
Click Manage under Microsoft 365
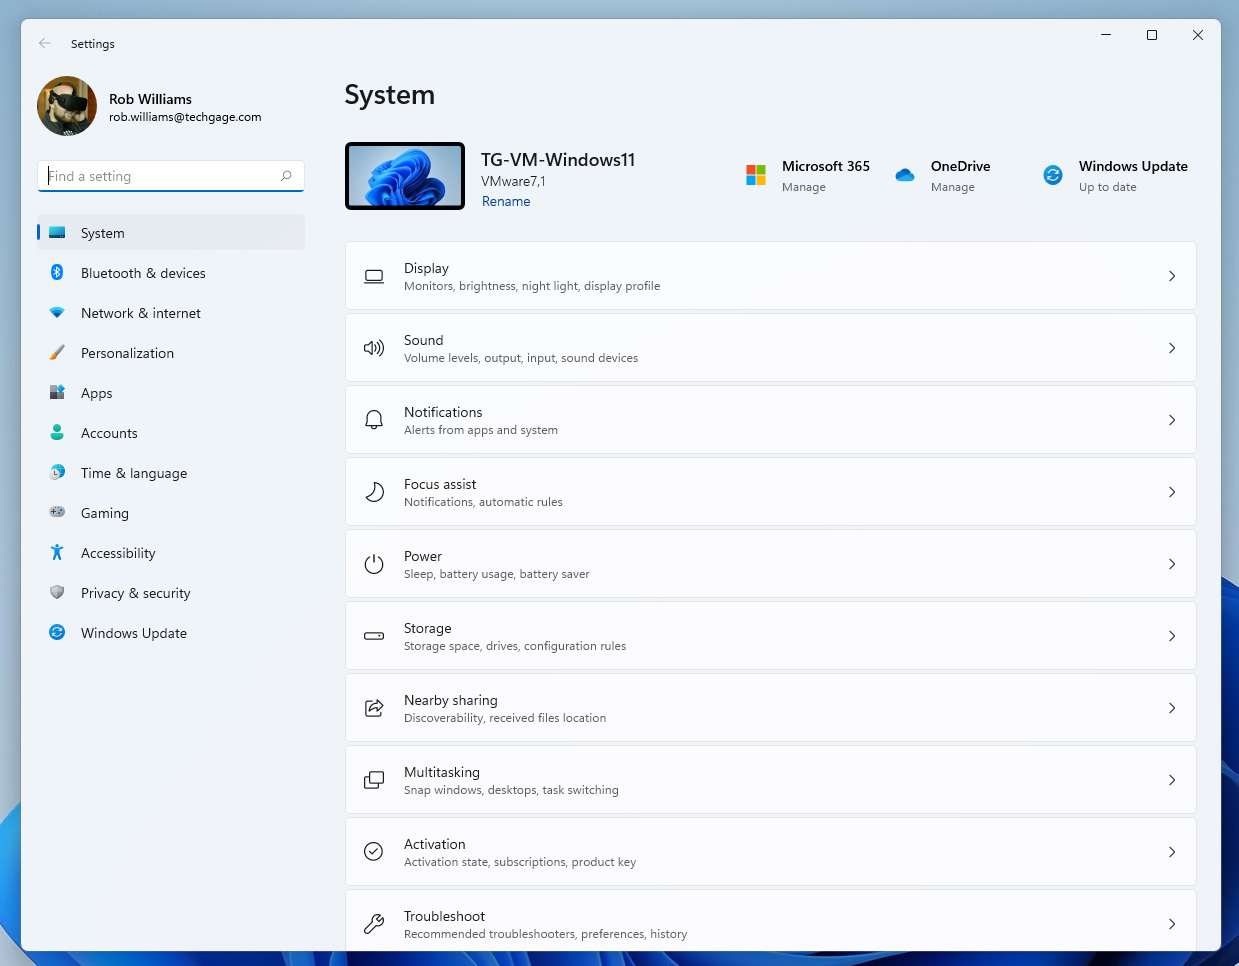pos(804,187)
